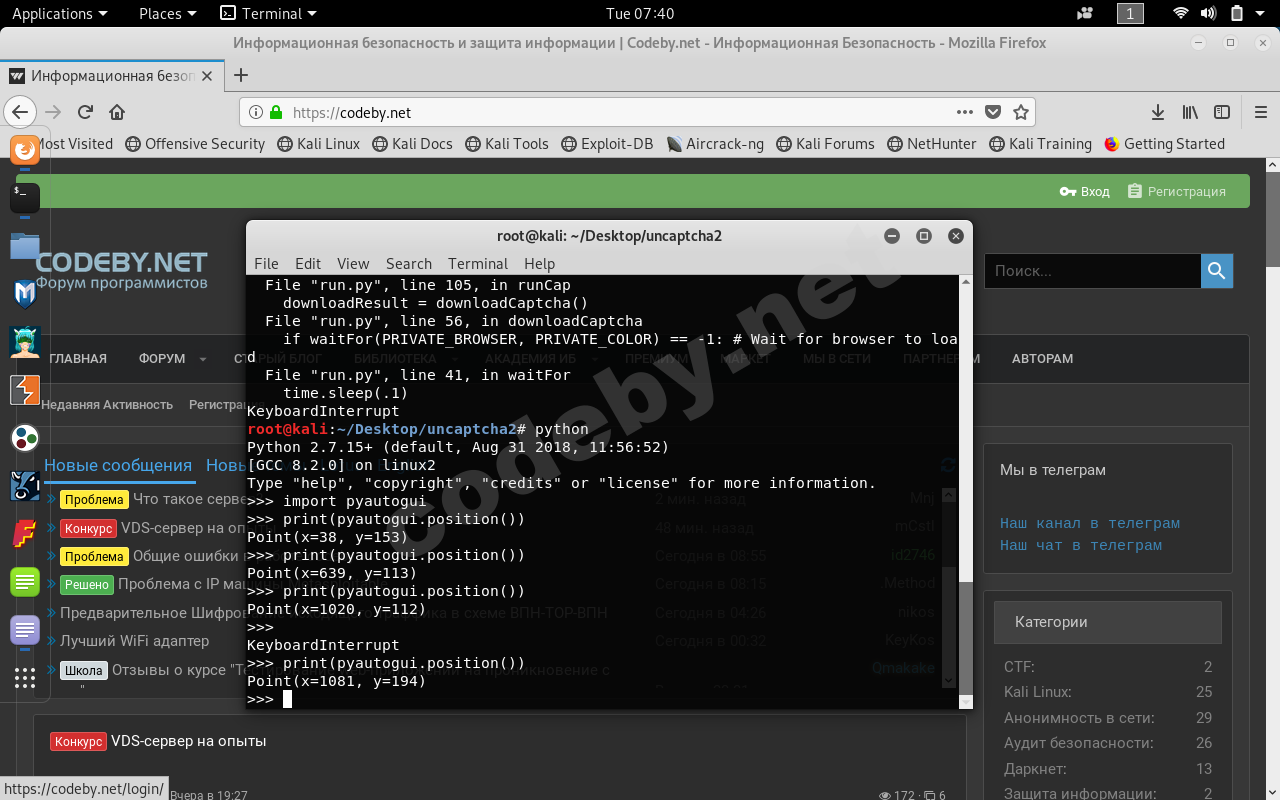Open the Downloads arrow in Firefox toolbar
Image resolution: width=1280 pixels, height=800 pixels.
point(1157,112)
